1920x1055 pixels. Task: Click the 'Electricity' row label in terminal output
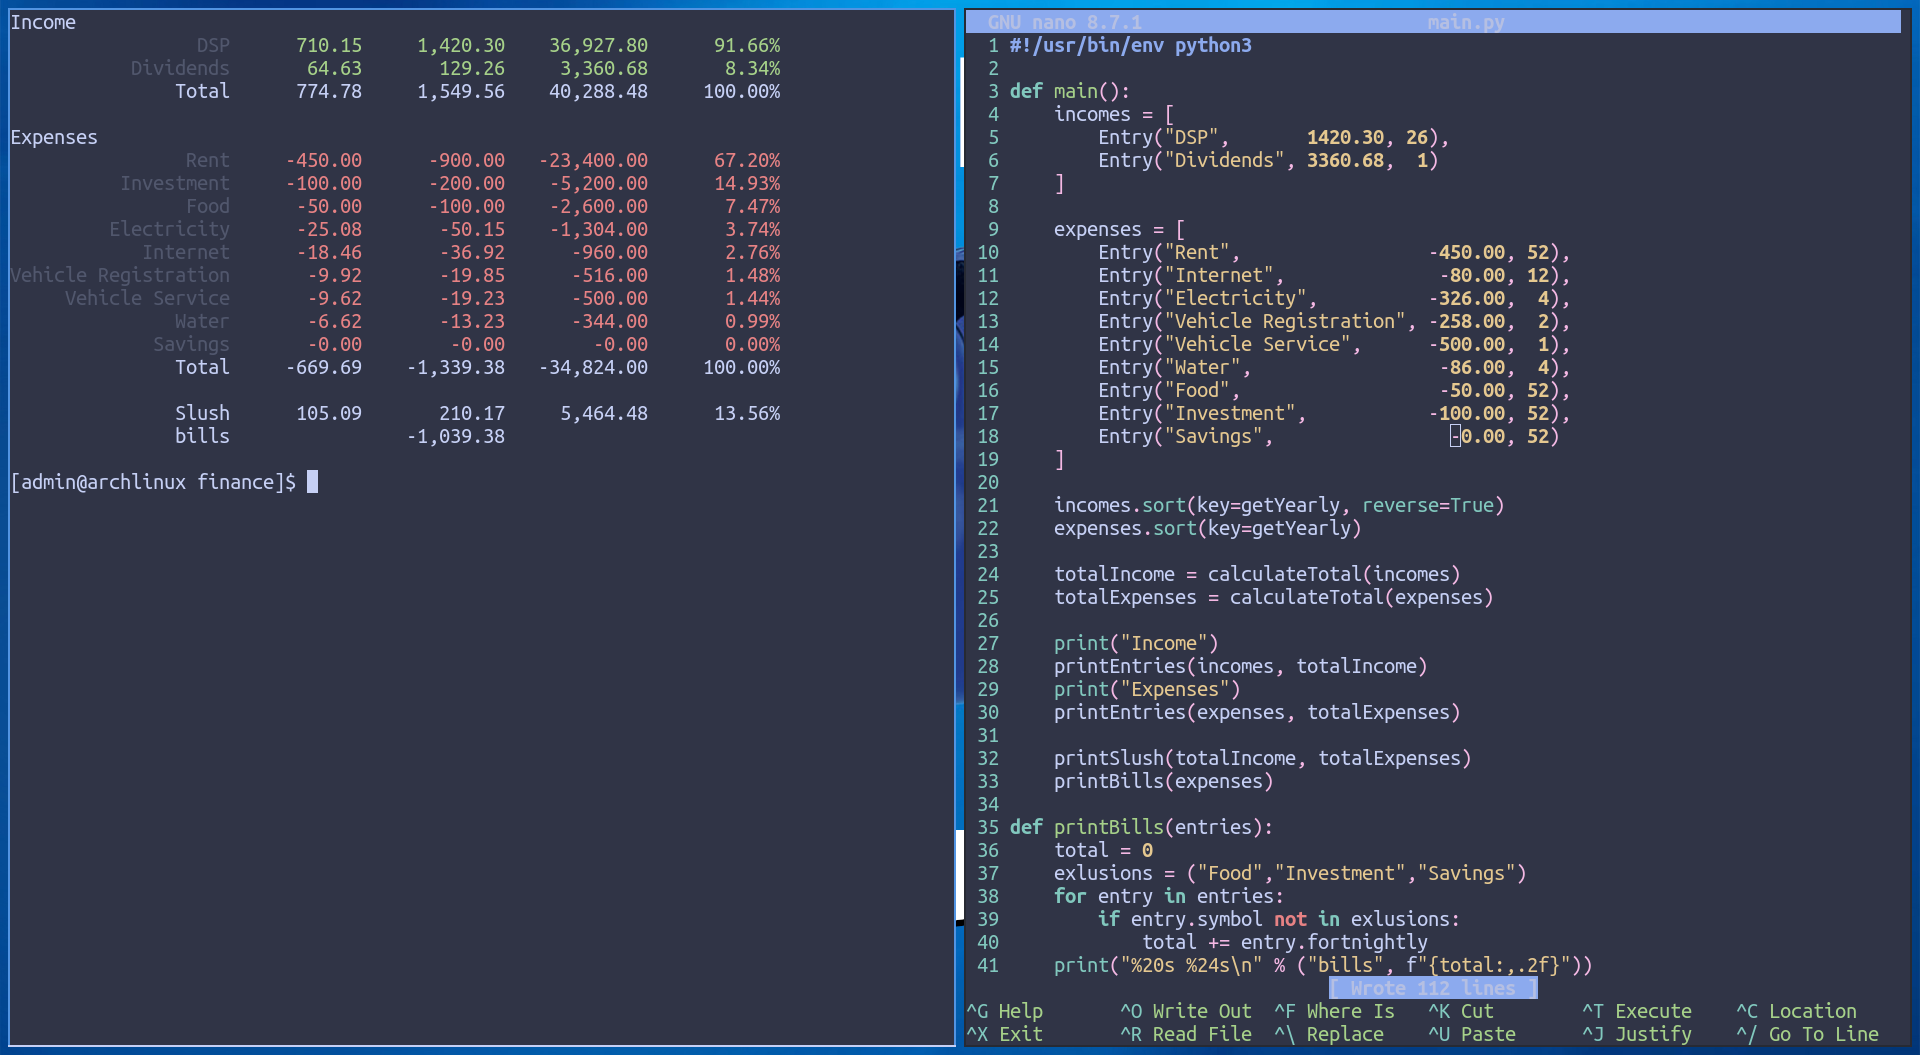[x=169, y=229]
